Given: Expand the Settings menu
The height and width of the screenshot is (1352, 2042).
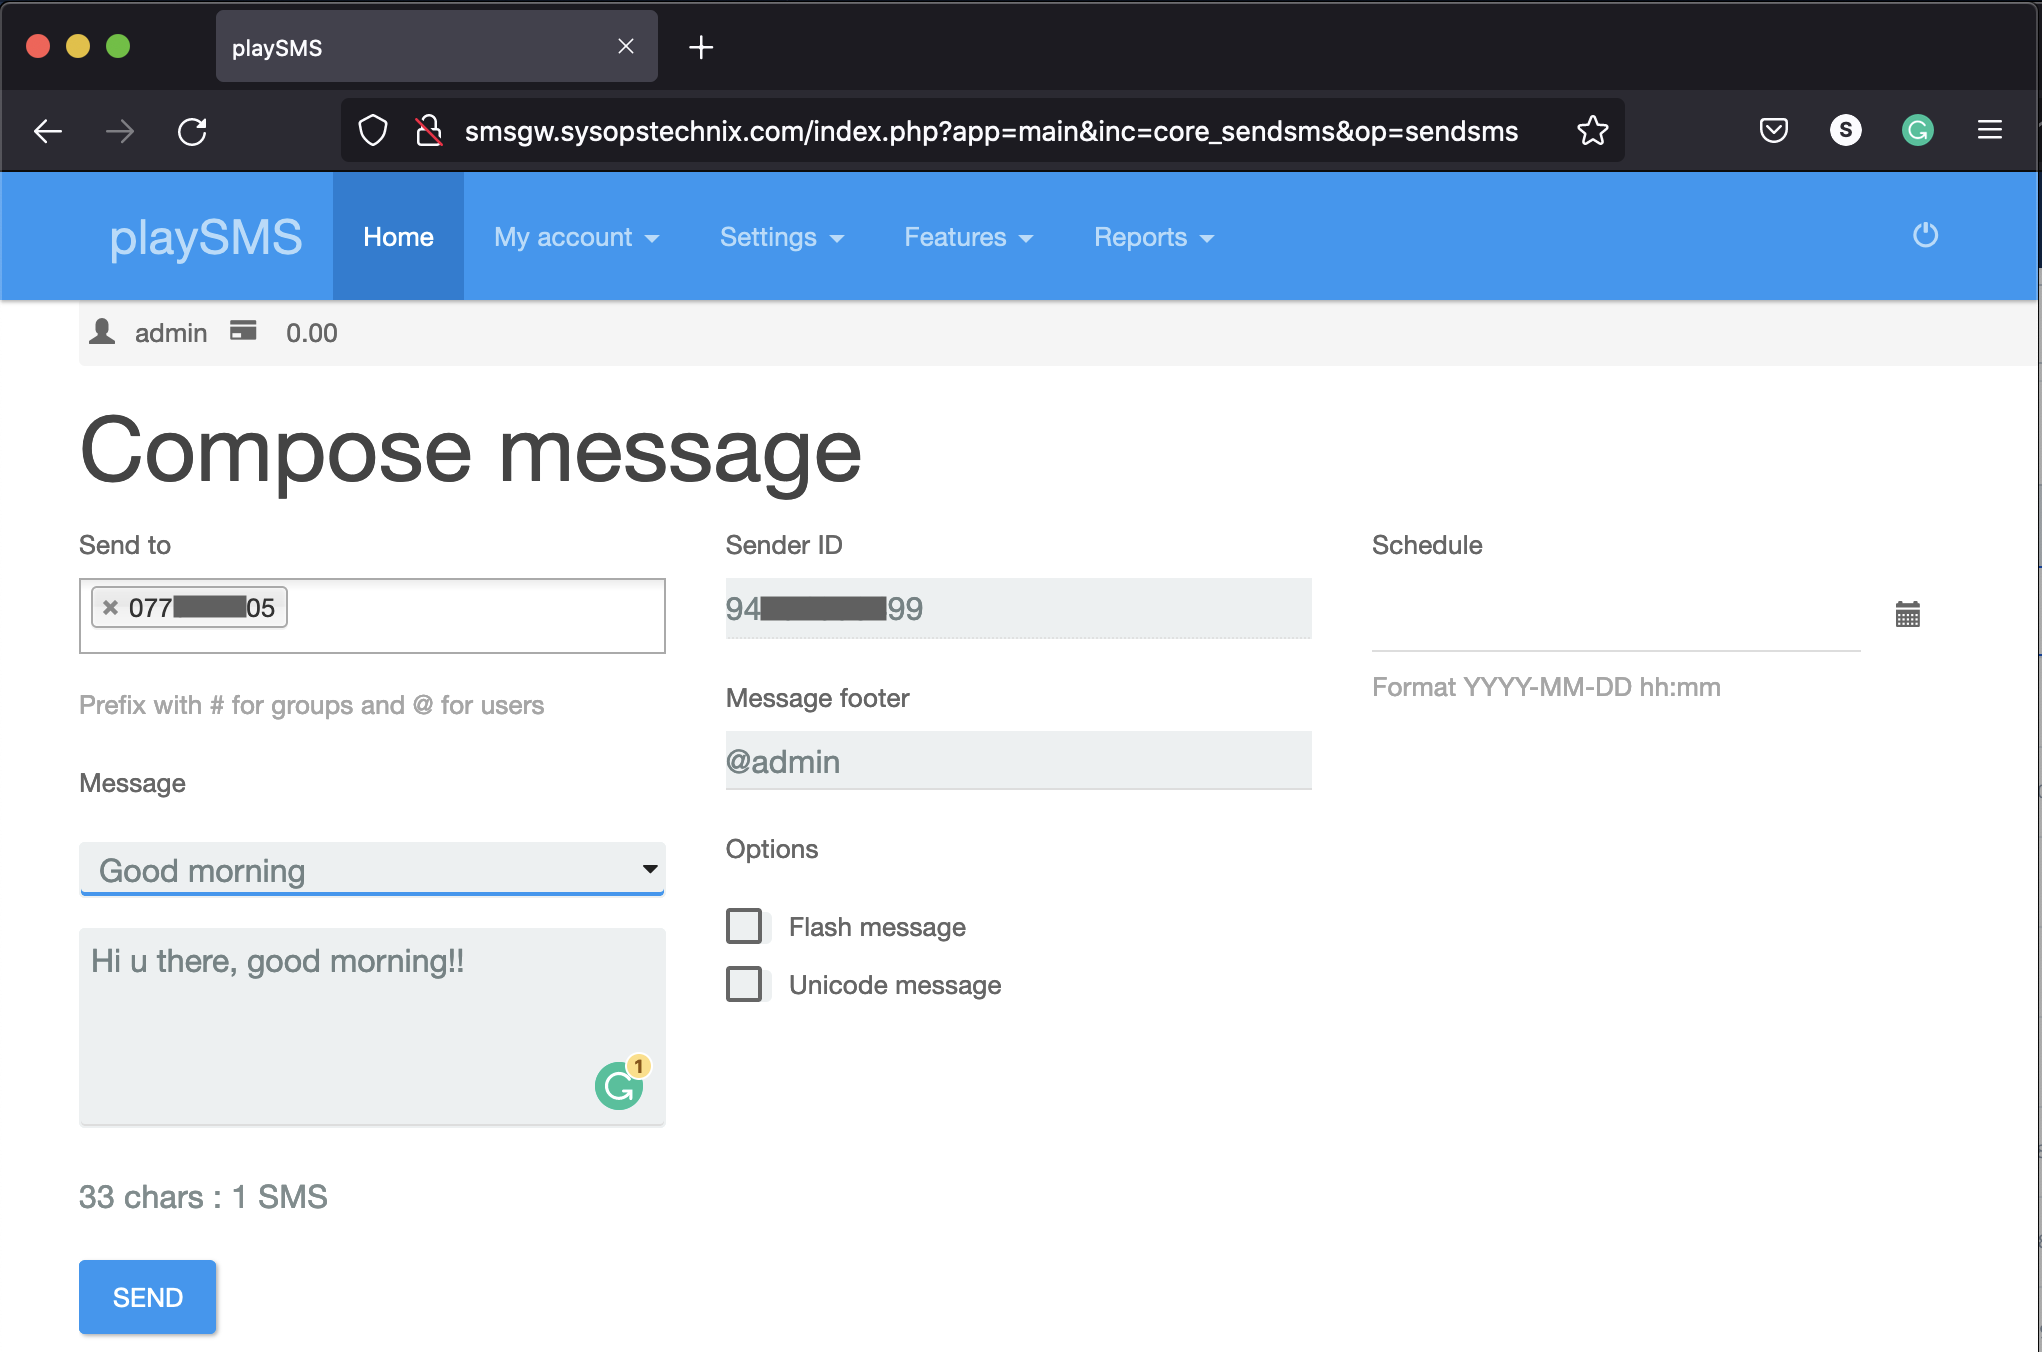Looking at the screenshot, I should [x=782, y=237].
